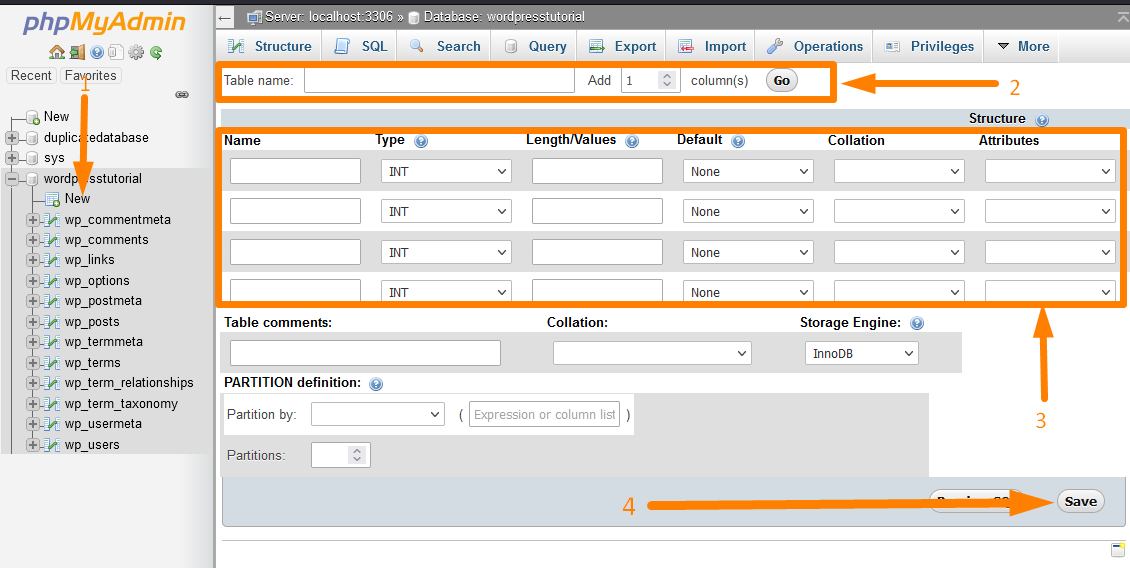
Task: Expand the sys database node
Action: click(x=12, y=158)
